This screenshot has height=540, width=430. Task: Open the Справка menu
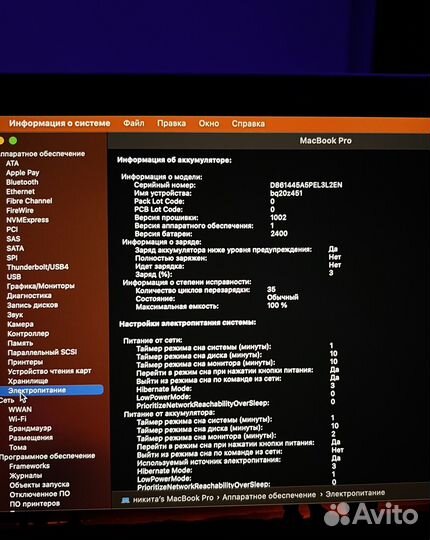point(248,124)
